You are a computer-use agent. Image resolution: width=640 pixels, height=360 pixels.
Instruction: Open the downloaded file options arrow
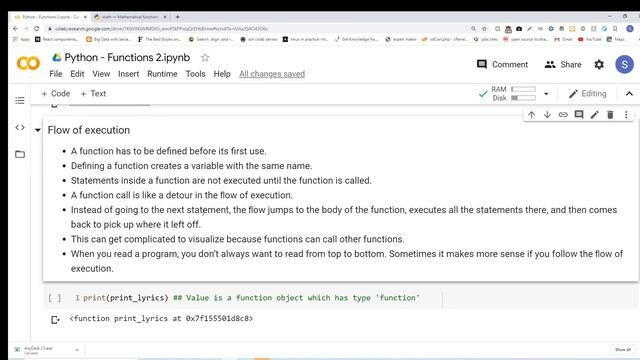click(77, 350)
